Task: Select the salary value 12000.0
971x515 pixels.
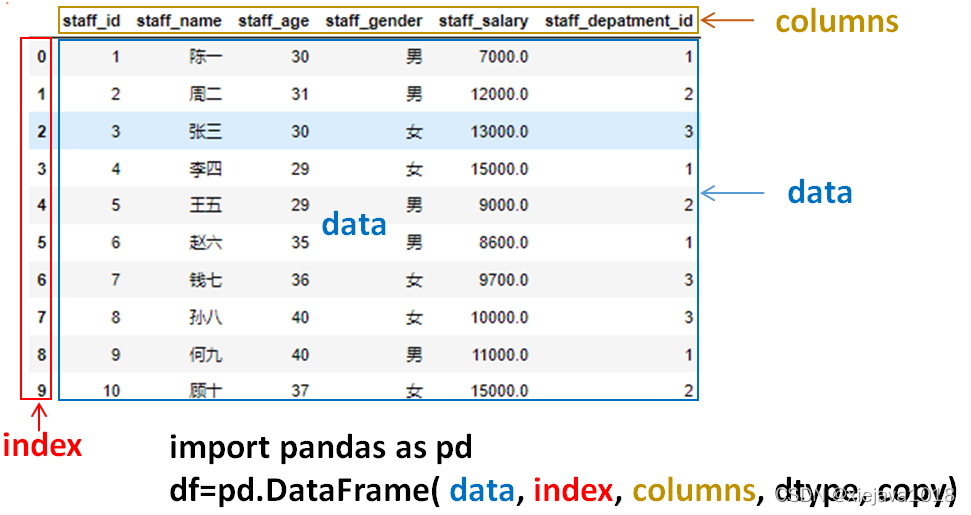Action: (499, 94)
